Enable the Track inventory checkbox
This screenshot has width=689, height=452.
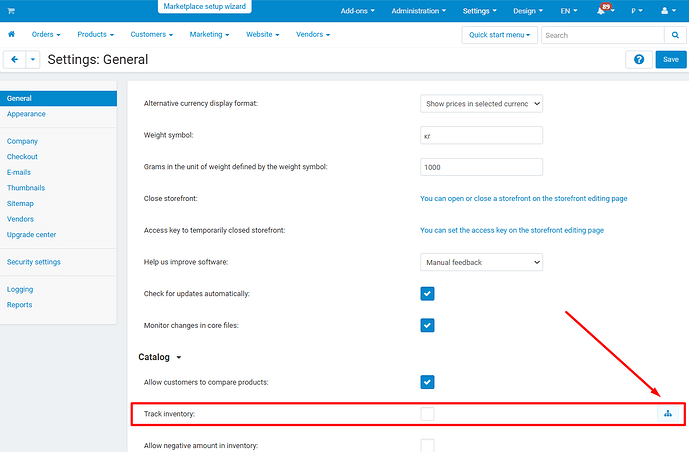(427, 413)
